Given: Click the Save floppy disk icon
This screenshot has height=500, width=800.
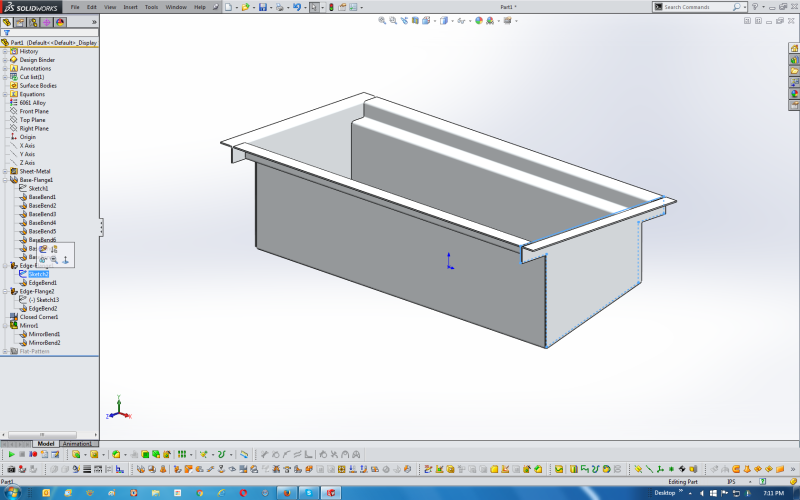Looking at the screenshot, I should 262,7.
